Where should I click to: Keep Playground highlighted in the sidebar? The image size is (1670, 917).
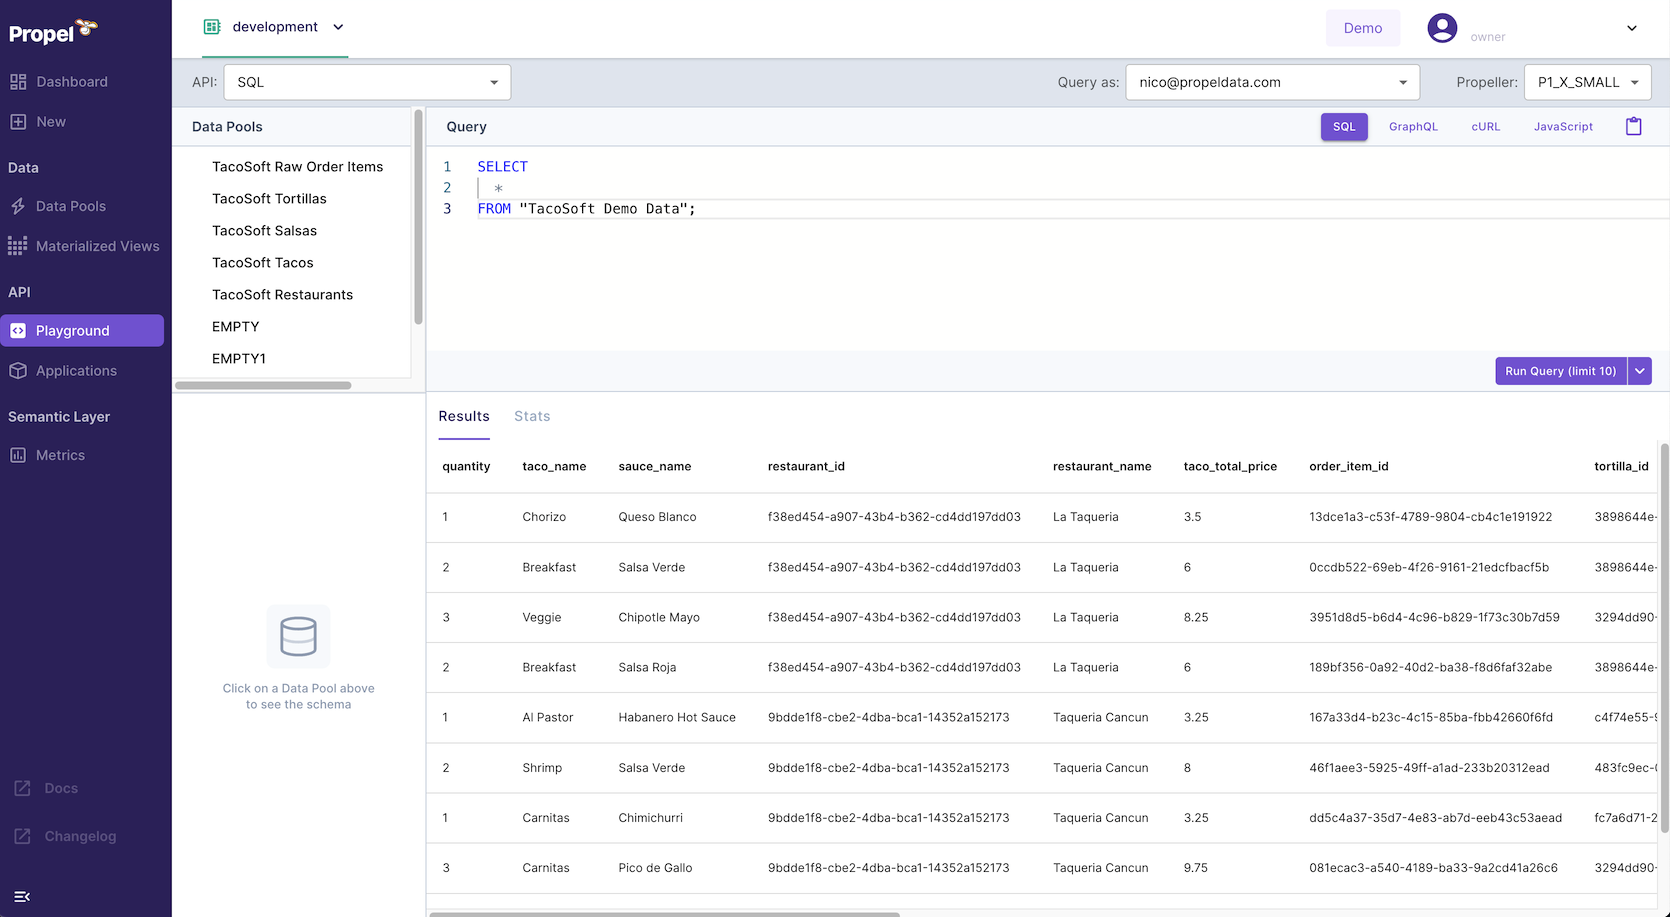71,330
